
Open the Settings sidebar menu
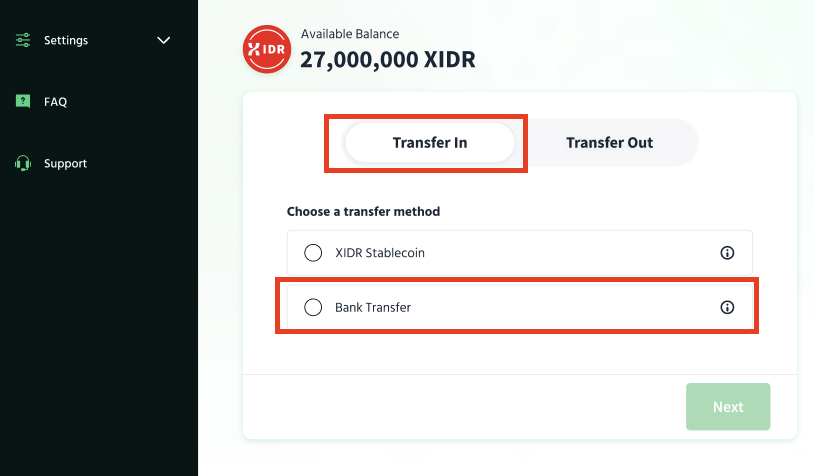tap(93, 40)
